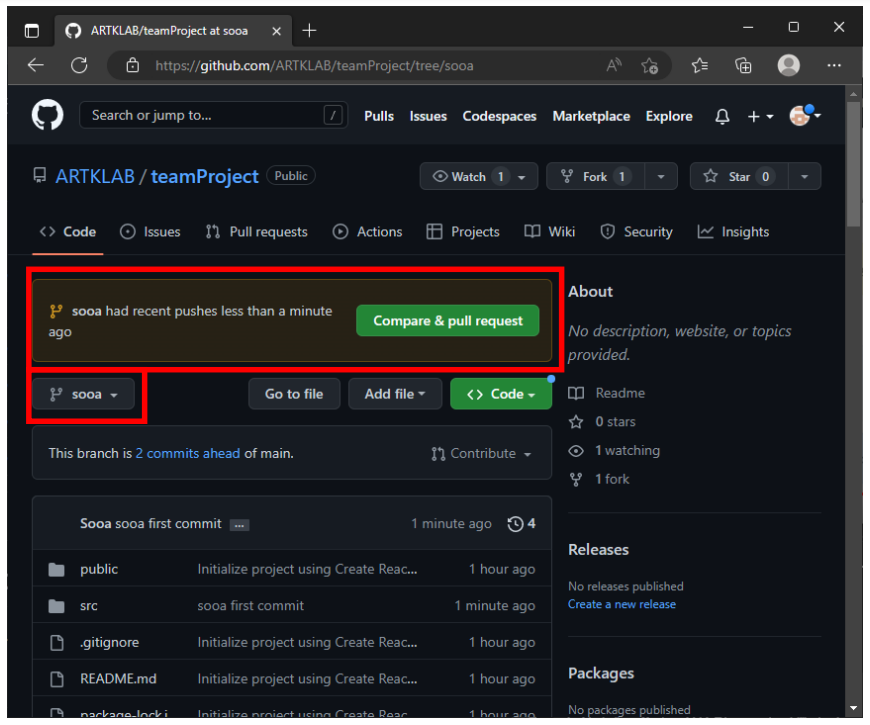Open the sooa branch selector

pyautogui.click(x=83, y=394)
